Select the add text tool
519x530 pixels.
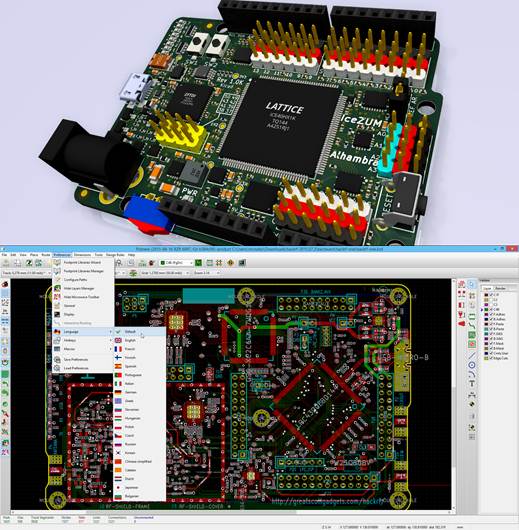click(x=472, y=384)
